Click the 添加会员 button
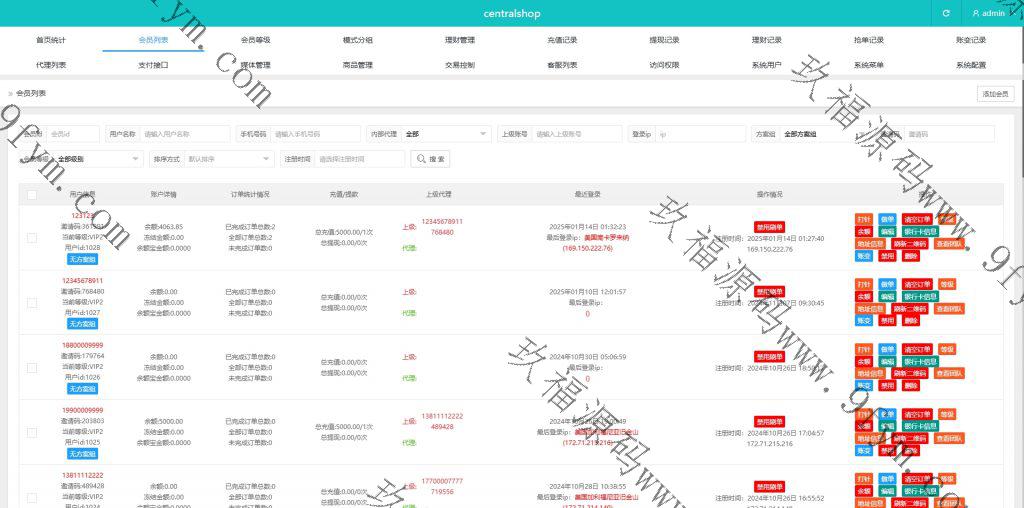 click(x=995, y=93)
